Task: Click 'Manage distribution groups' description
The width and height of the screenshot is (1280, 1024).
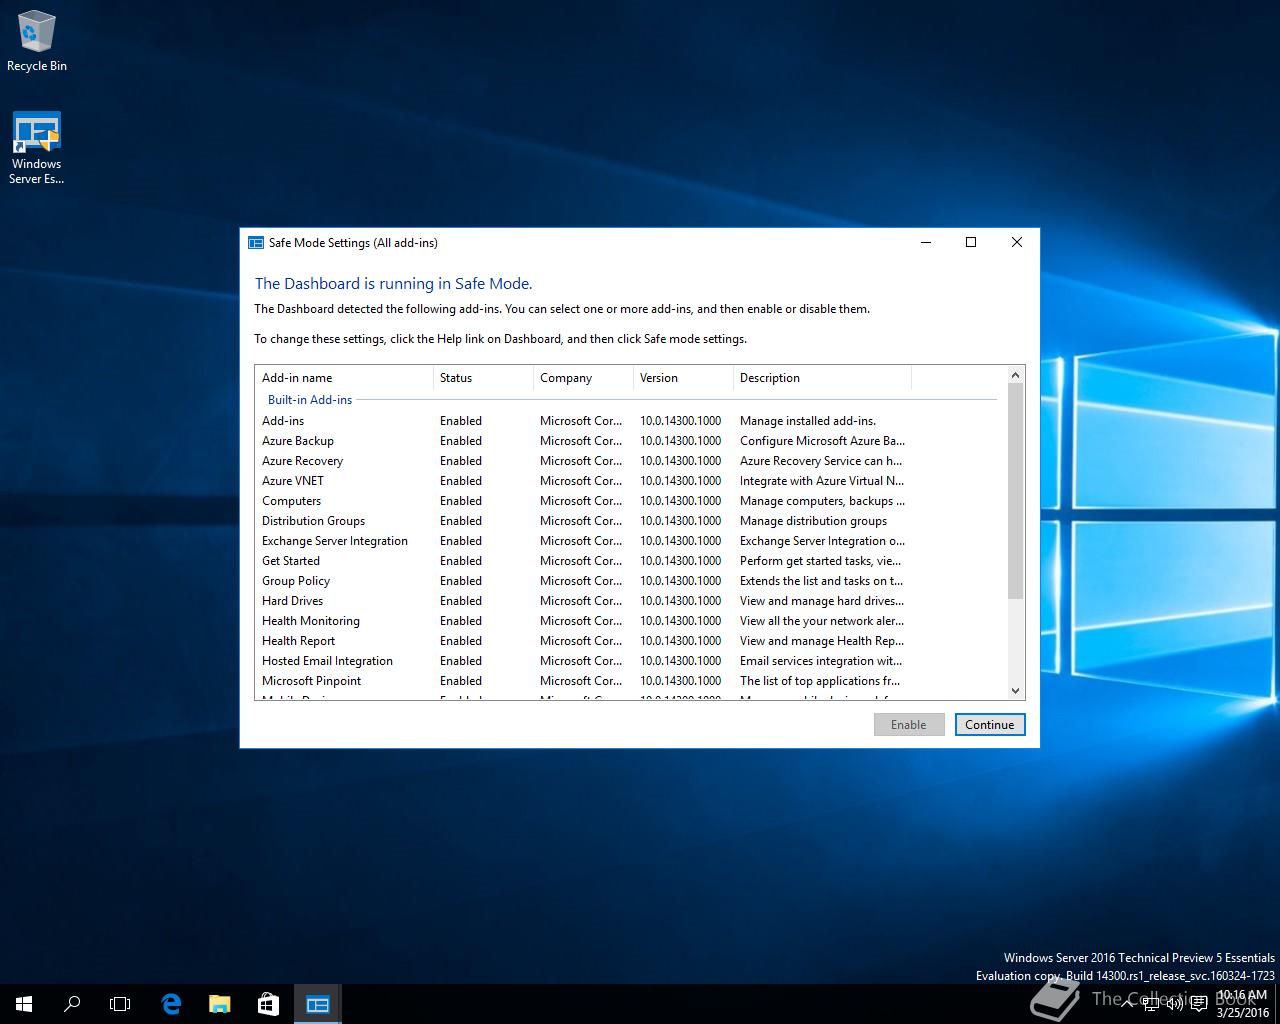Action: pos(814,521)
